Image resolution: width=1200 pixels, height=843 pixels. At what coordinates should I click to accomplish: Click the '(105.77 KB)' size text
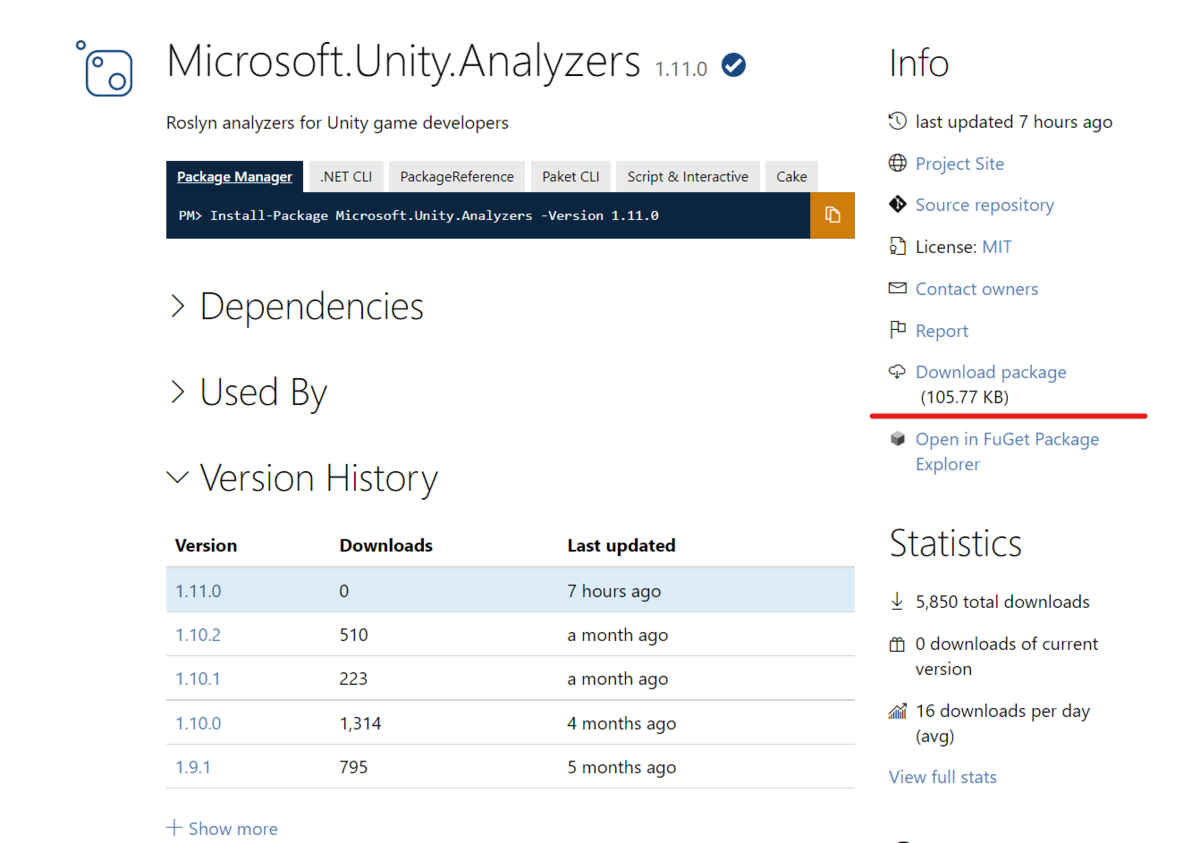[965, 397]
